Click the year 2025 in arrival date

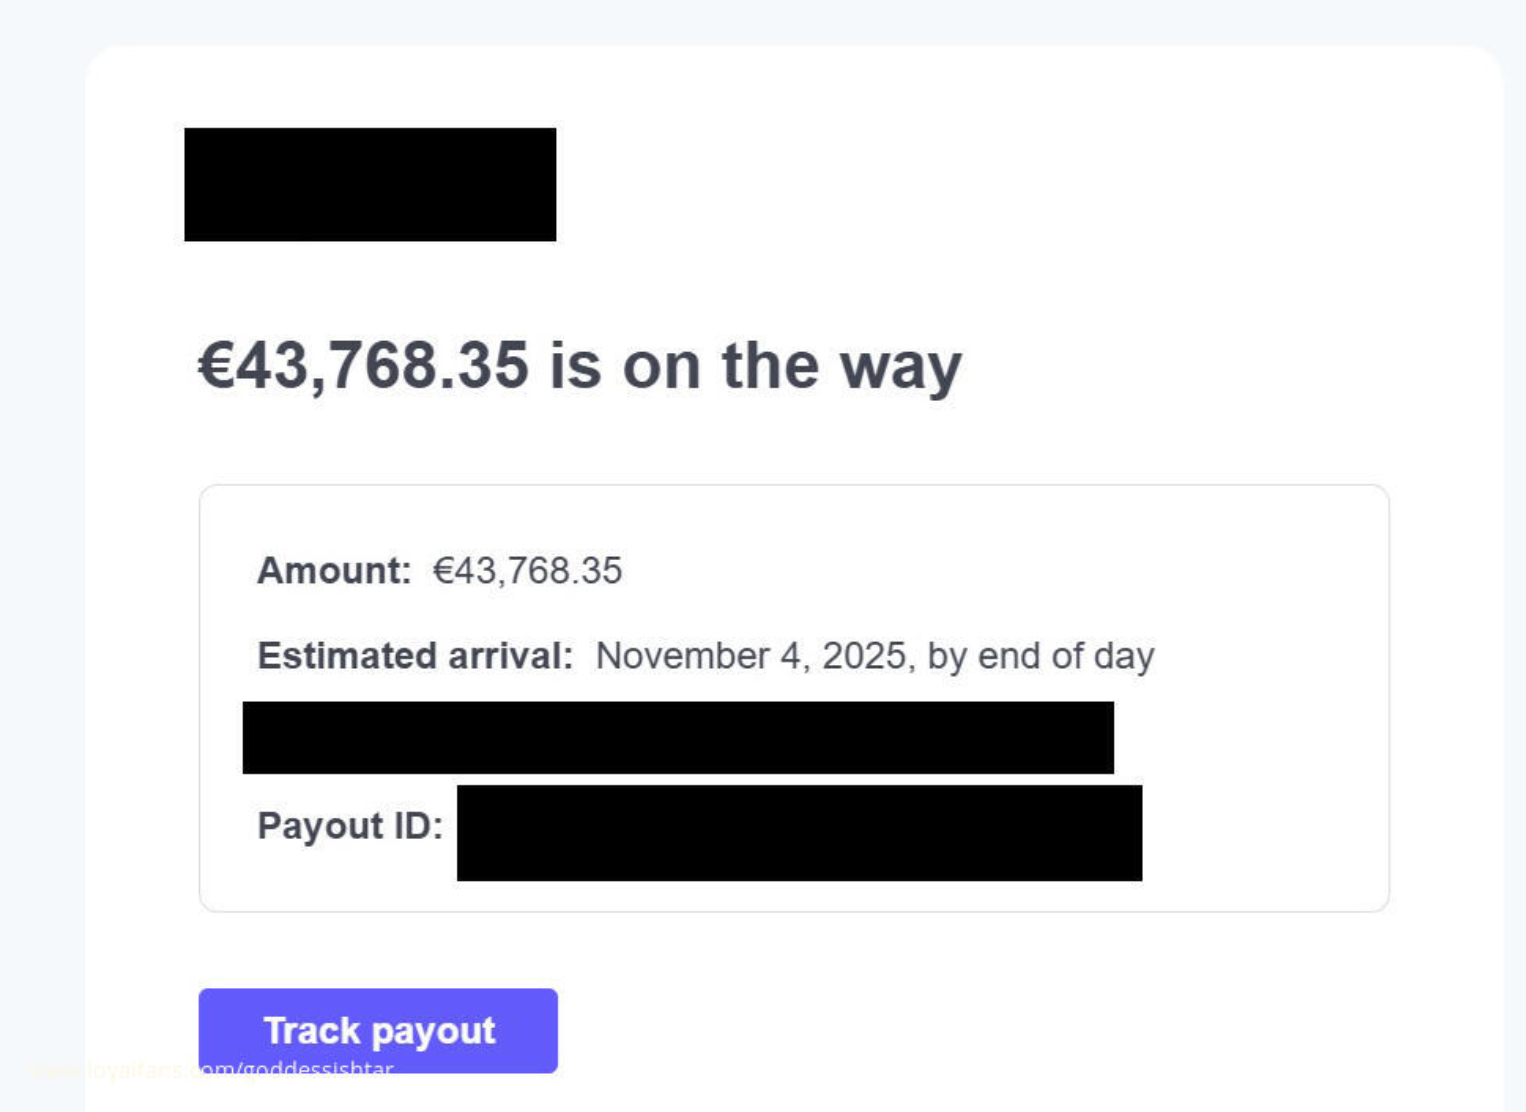click(863, 656)
